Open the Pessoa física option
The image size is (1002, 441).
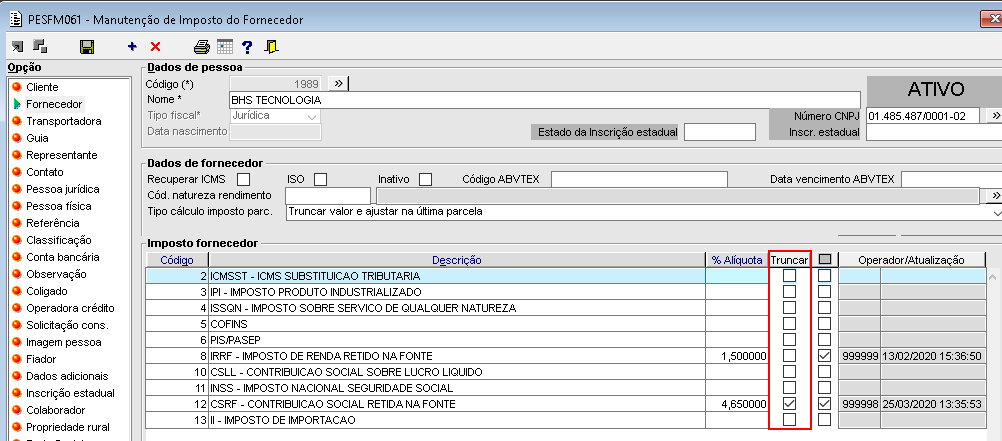point(59,206)
